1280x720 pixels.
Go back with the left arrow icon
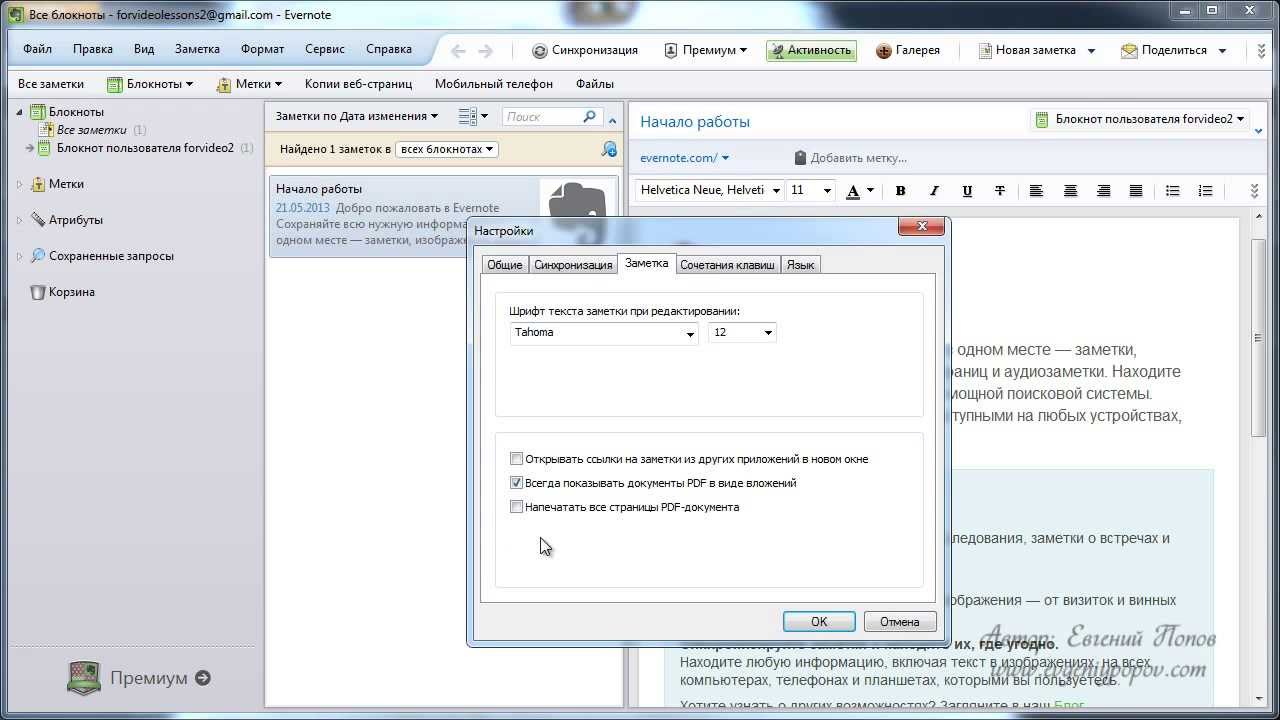[458, 51]
